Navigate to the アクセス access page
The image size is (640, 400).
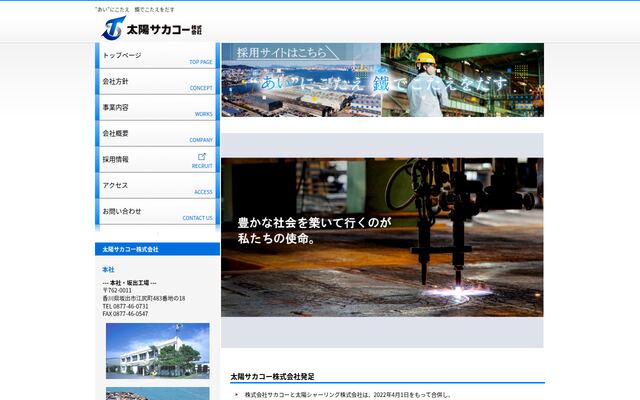tap(157, 186)
